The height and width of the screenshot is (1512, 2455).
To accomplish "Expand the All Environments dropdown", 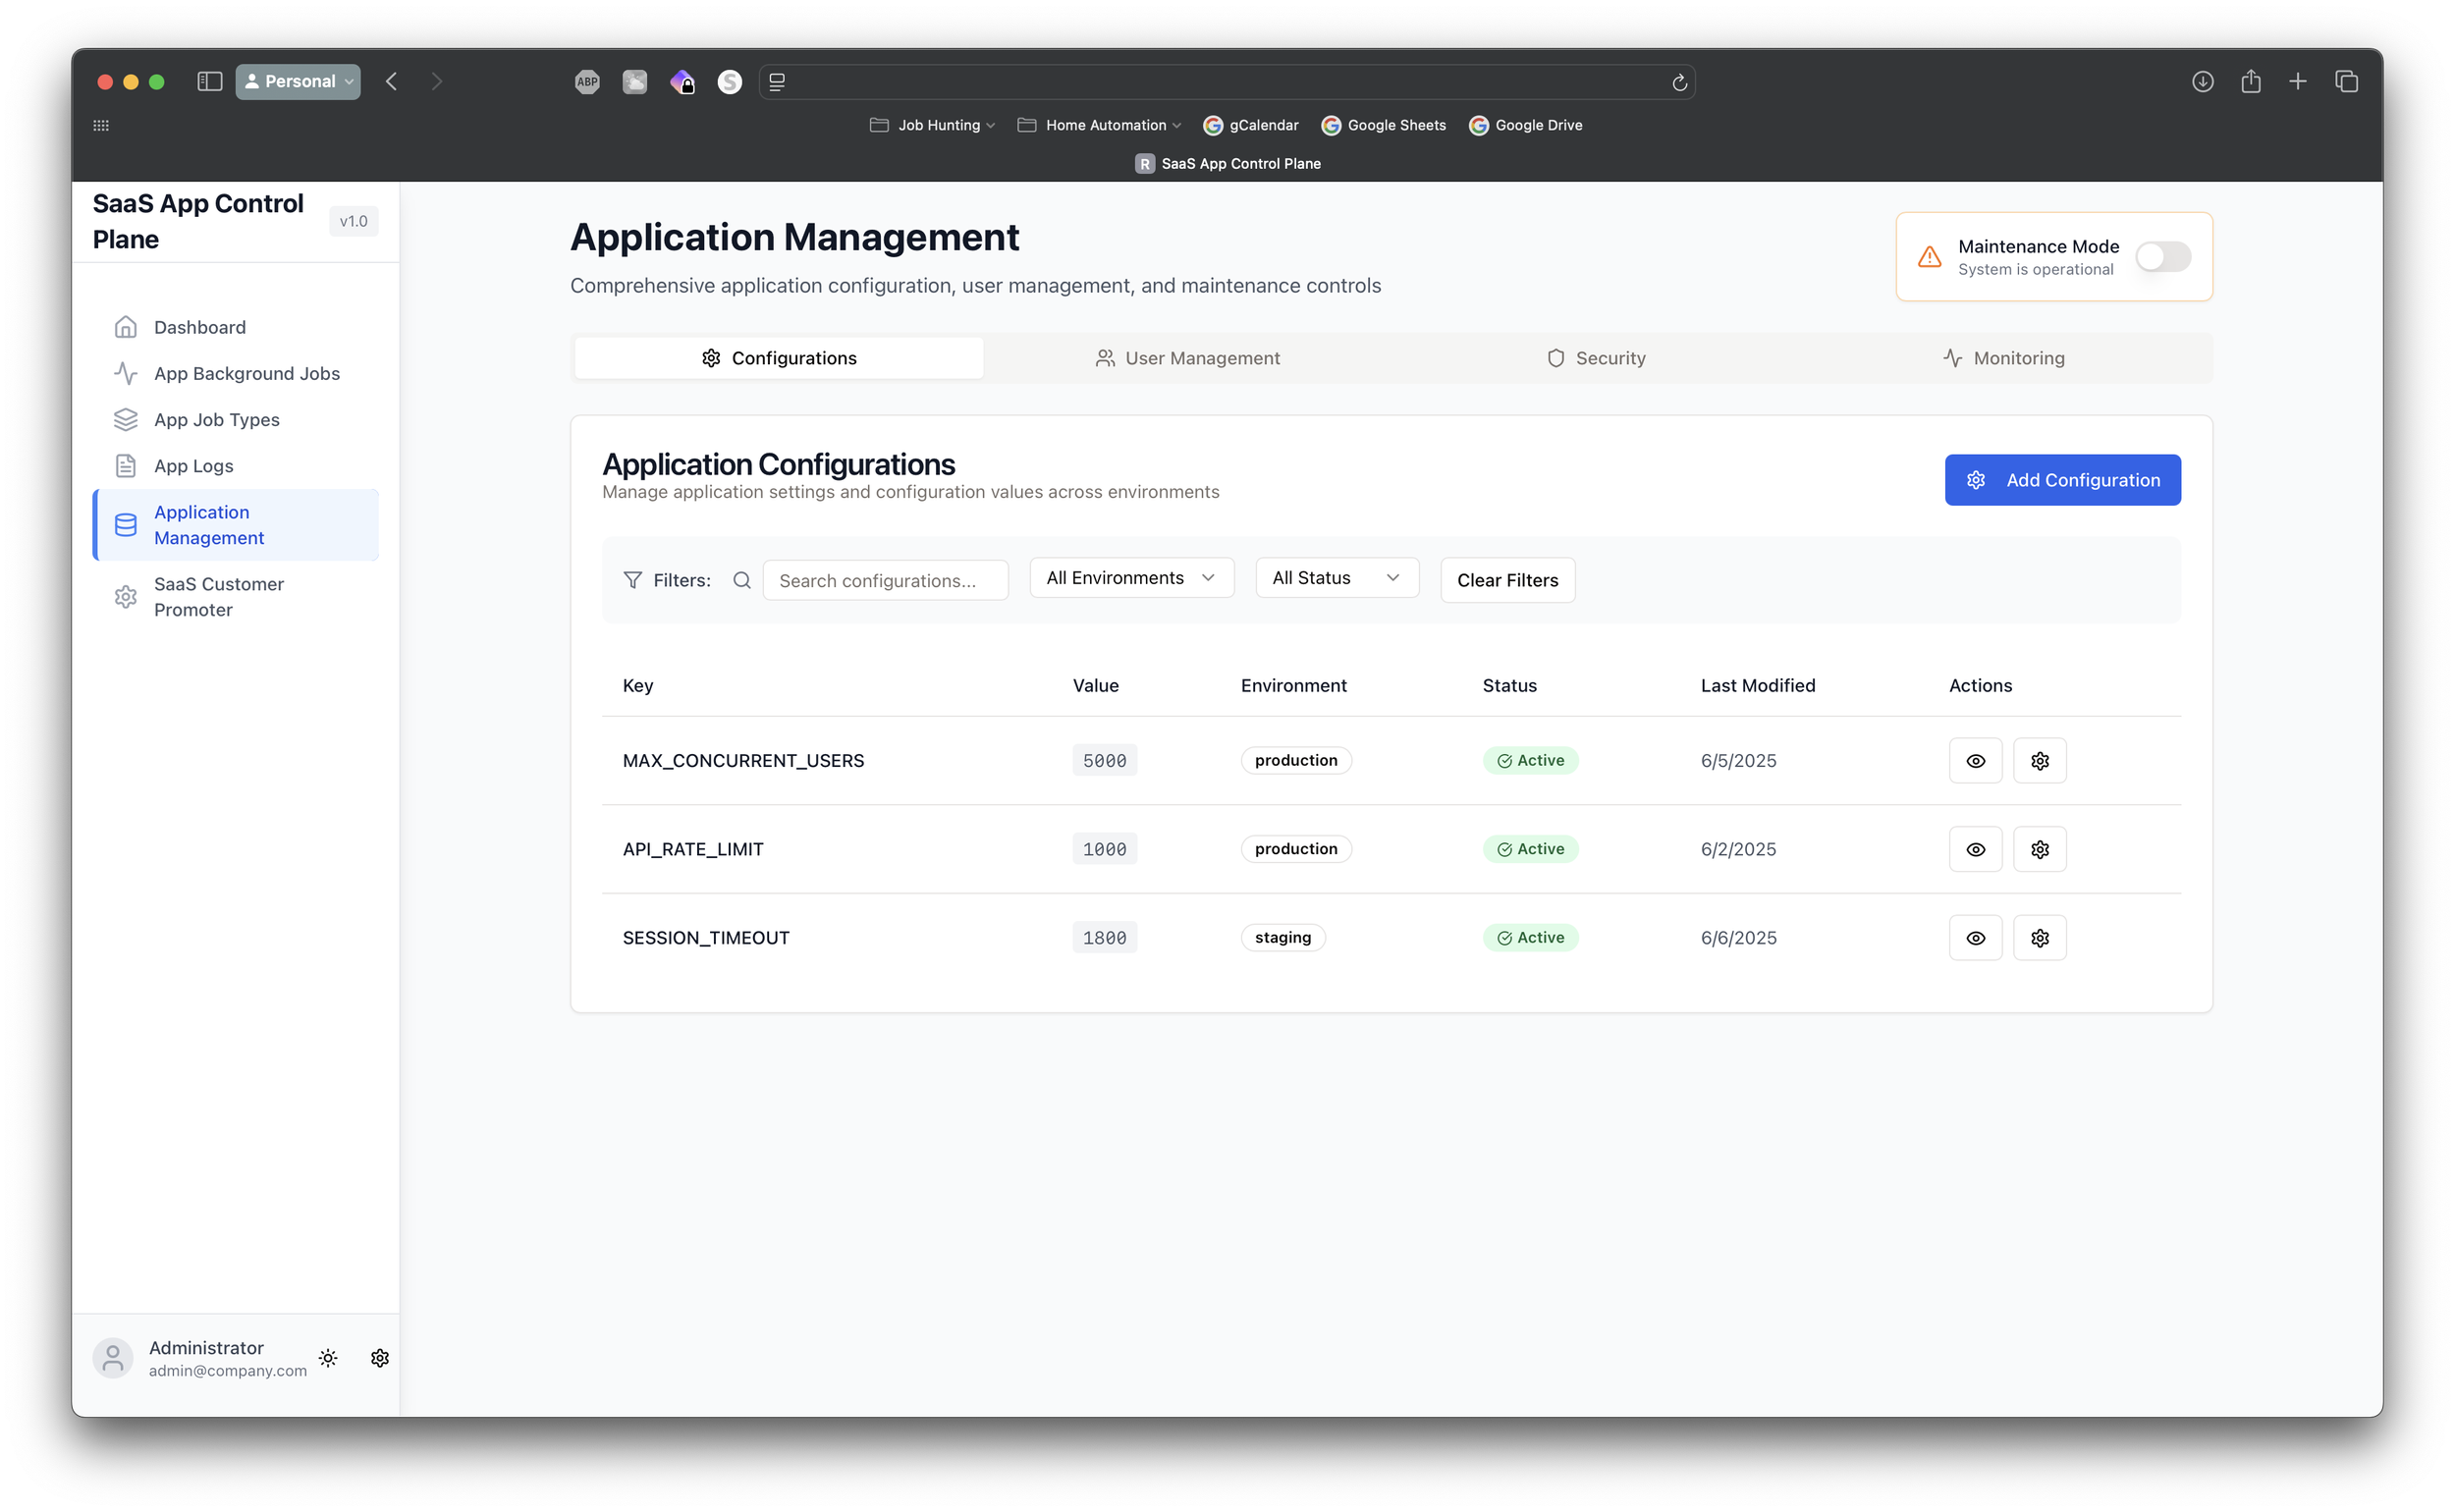I will point(1131,578).
